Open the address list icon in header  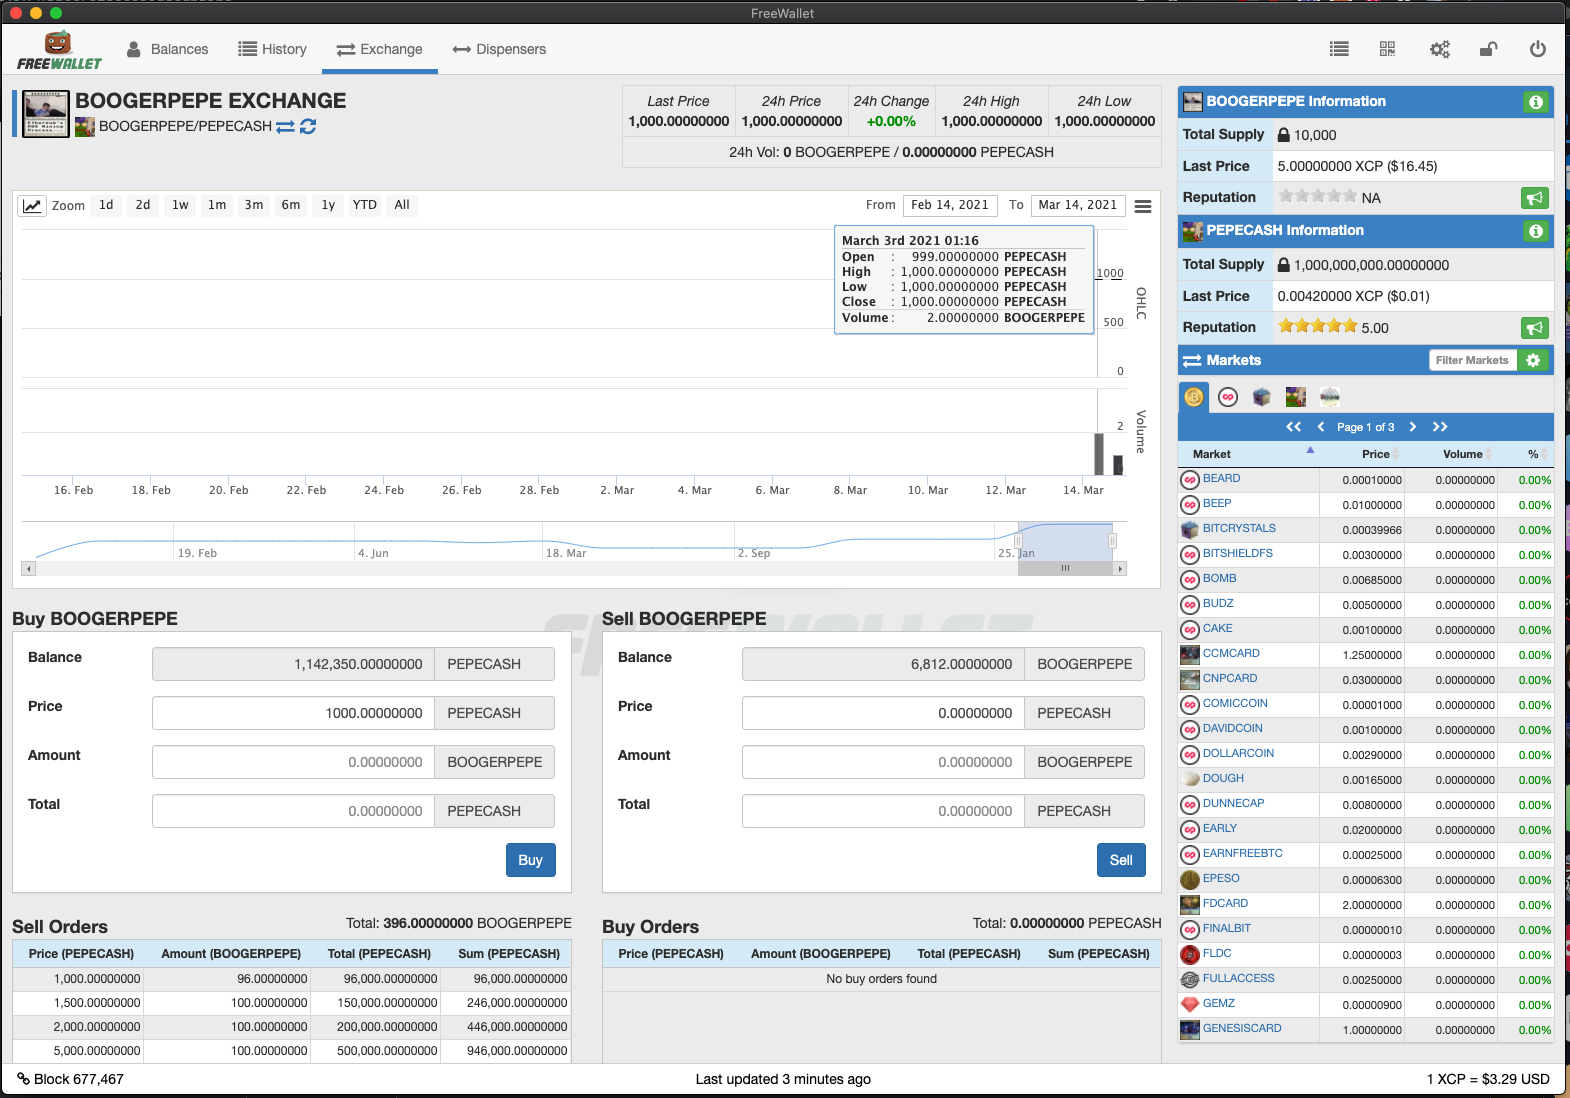(x=1339, y=49)
